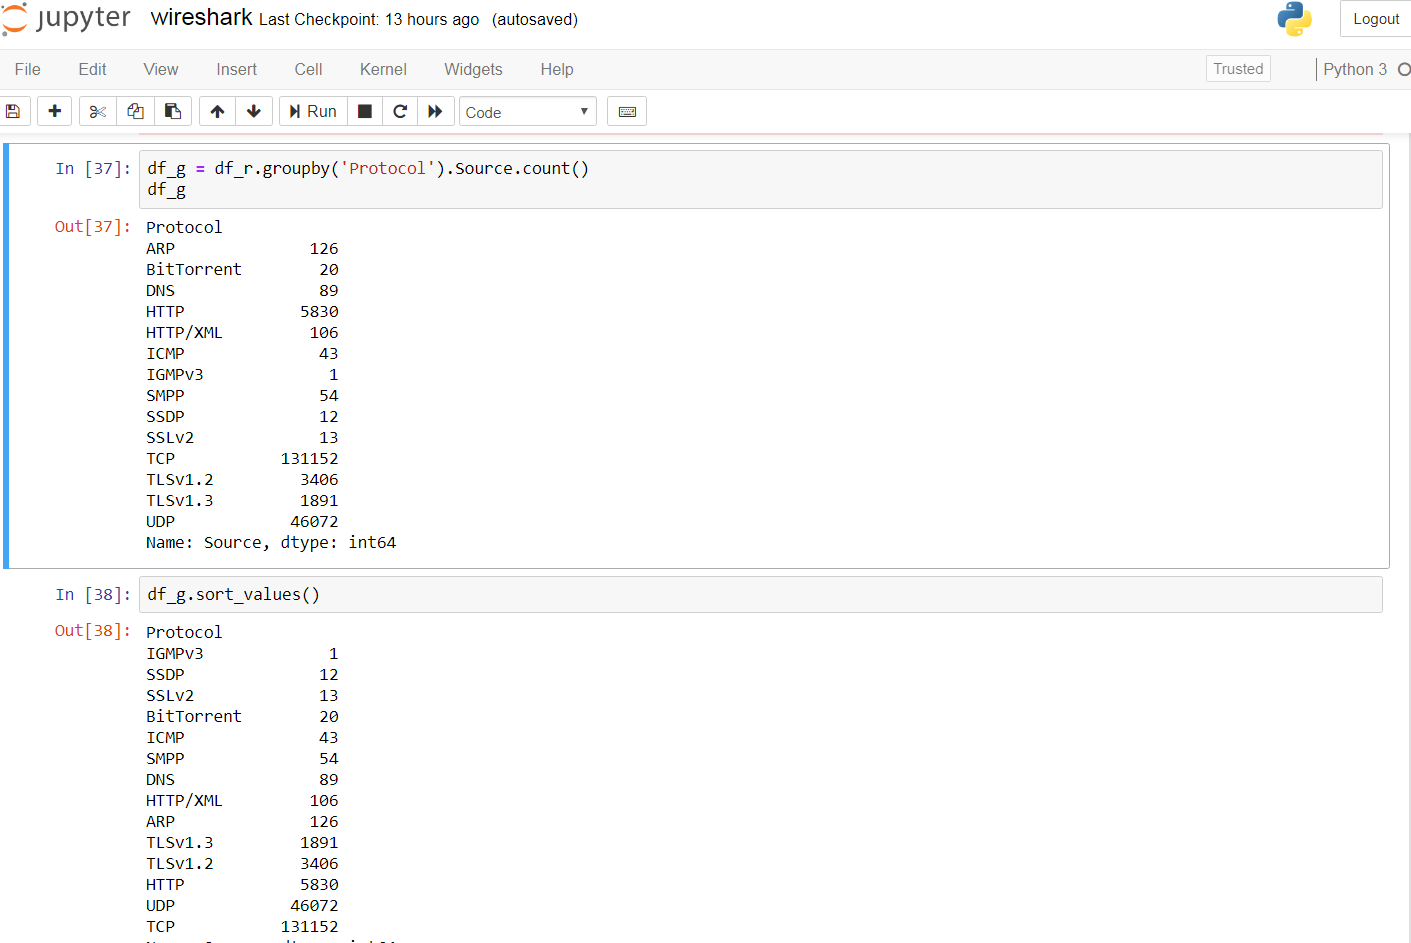1411x943 pixels.
Task: Click the ARP 126 row in Out[38]
Action: pyautogui.click(x=242, y=821)
